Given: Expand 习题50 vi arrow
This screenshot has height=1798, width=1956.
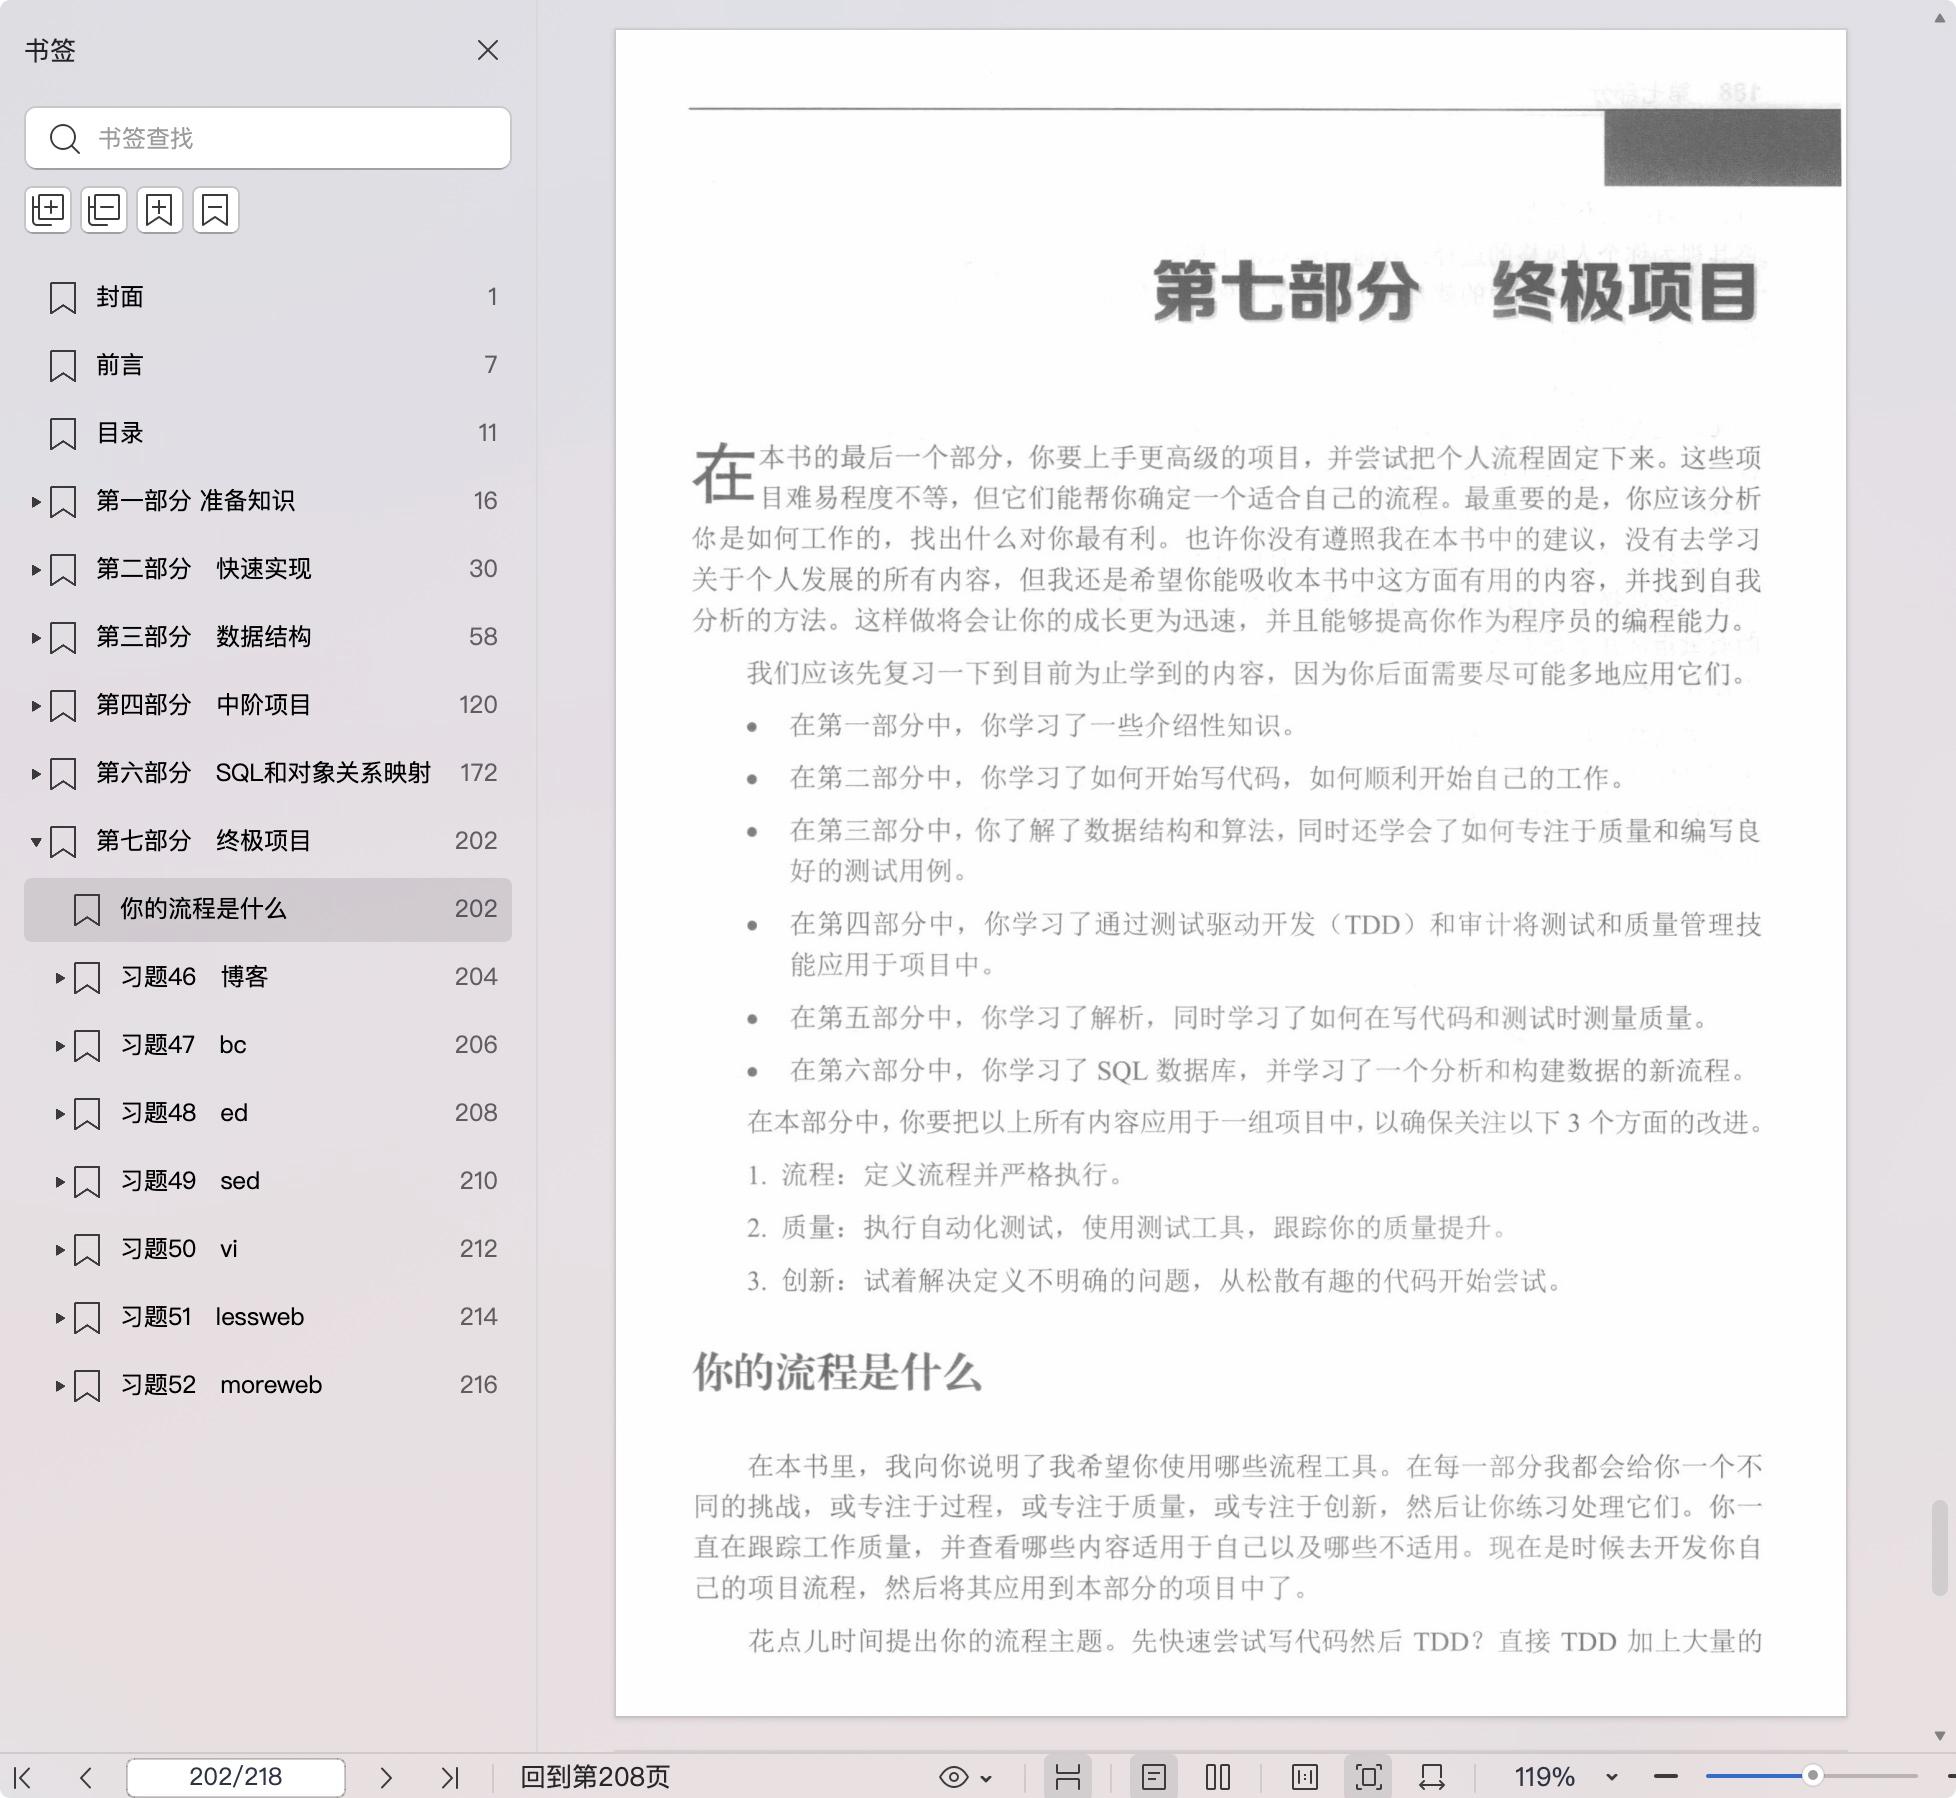Looking at the screenshot, I should click(x=60, y=1249).
